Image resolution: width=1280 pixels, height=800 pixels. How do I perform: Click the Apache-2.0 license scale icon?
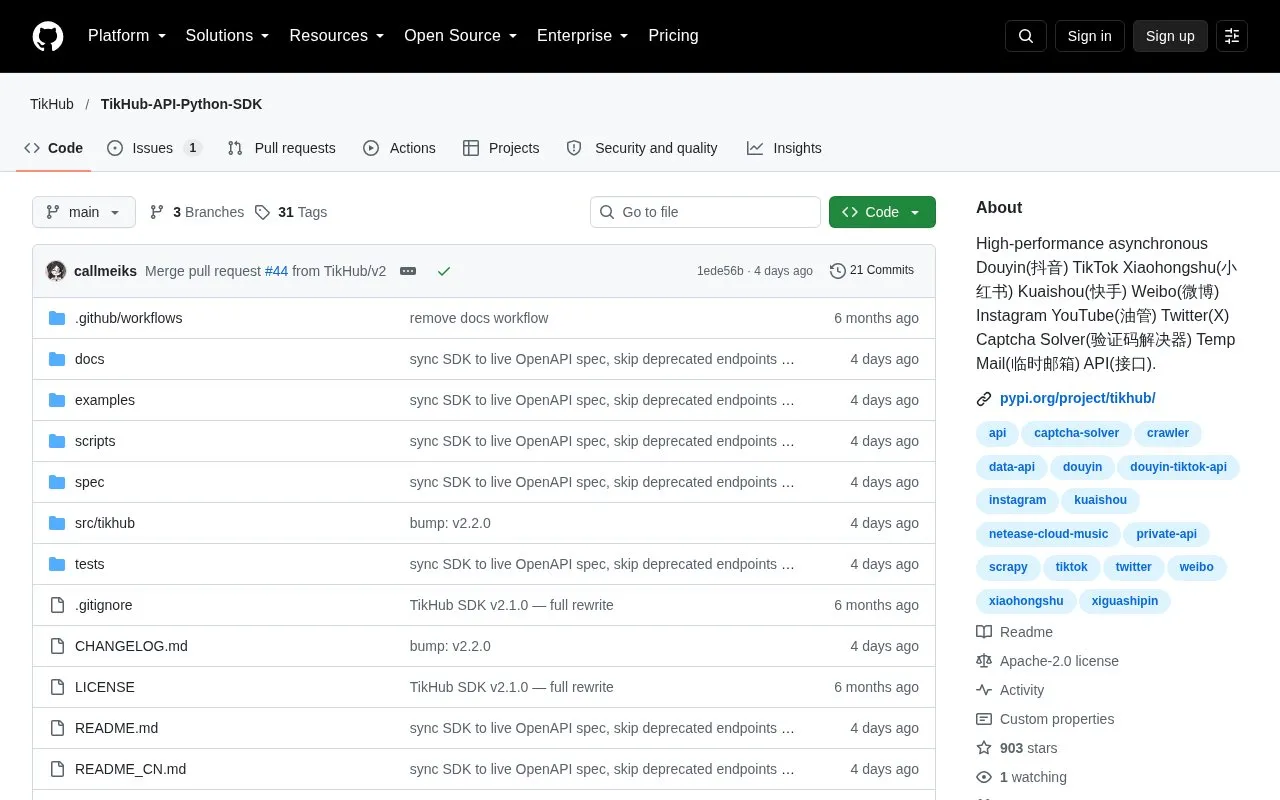pos(984,661)
